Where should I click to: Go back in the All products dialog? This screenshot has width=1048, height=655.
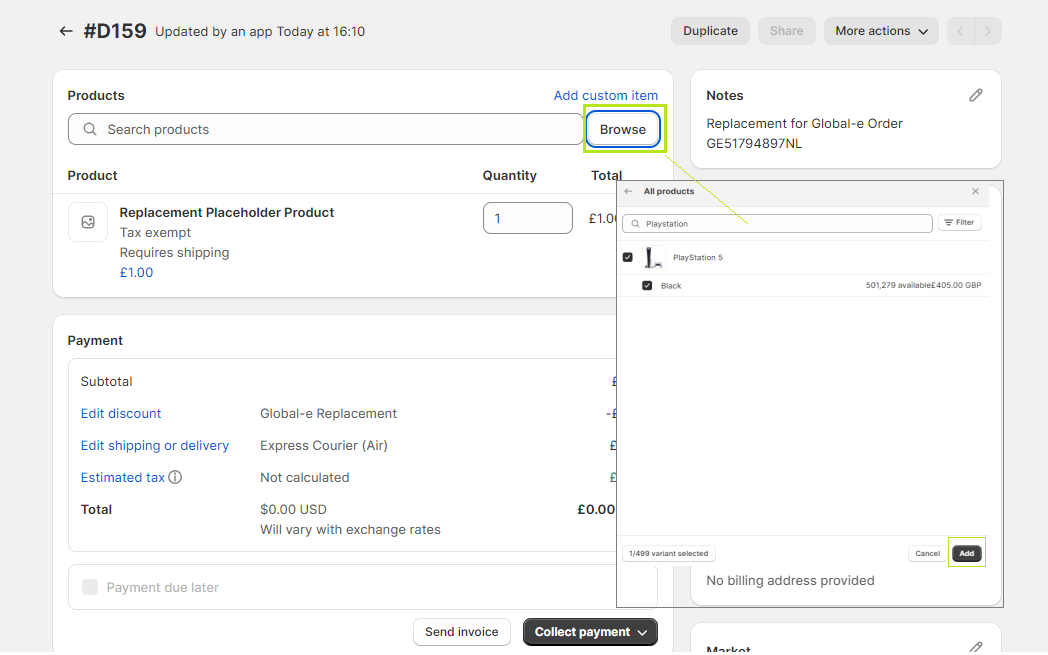(x=628, y=191)
